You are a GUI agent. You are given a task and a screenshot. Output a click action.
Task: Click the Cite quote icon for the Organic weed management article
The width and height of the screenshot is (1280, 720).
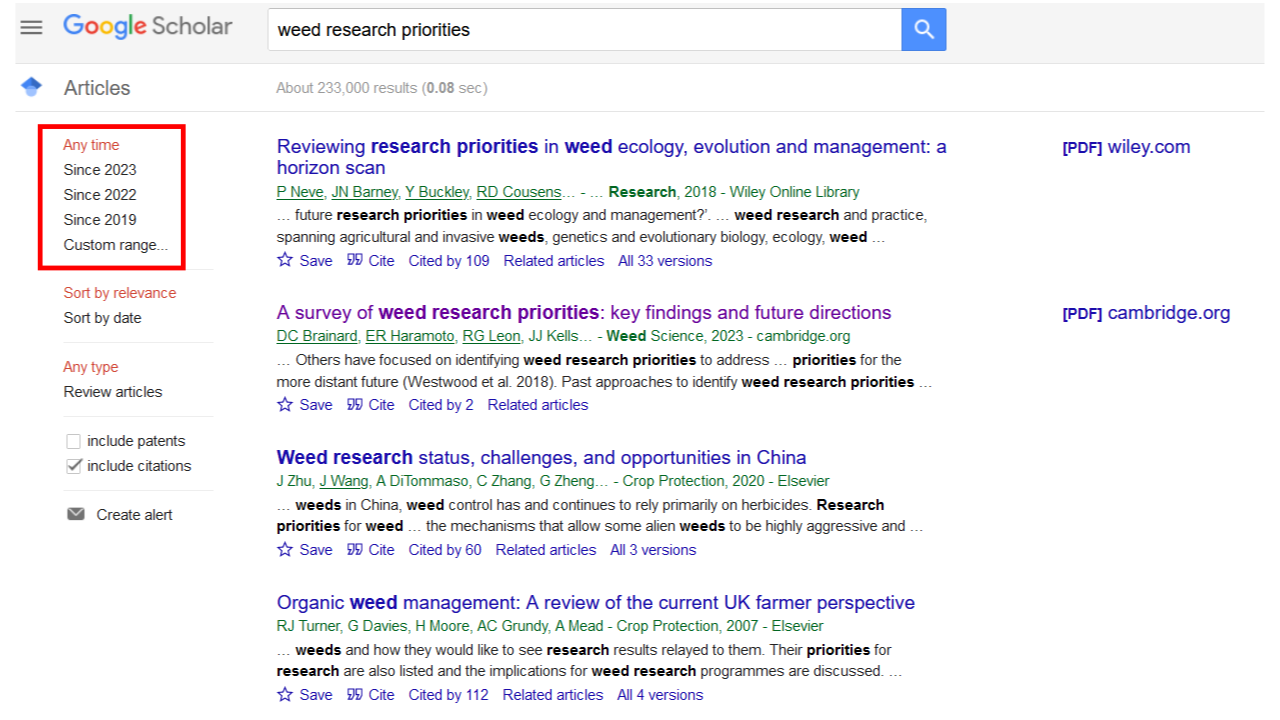pyautogui.click(x=355, y=694)
